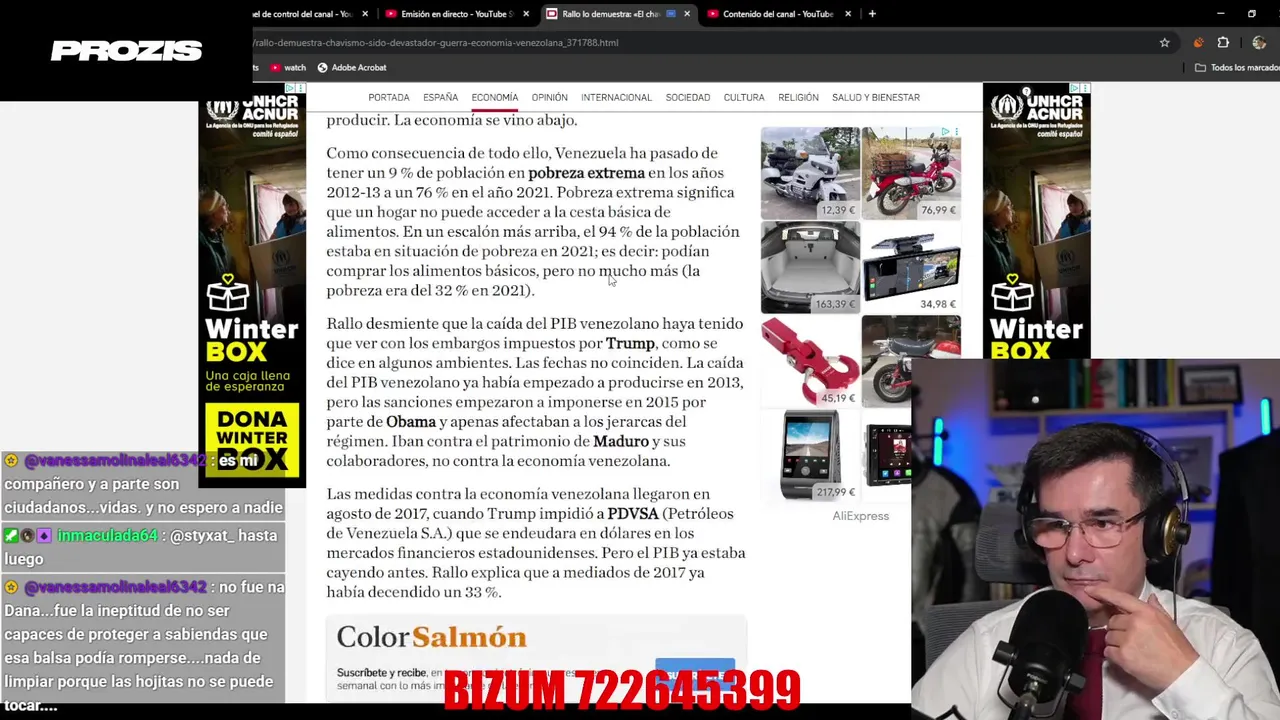
Task: Open the SOCIEDAD section
Action: [x=688, y=98]
